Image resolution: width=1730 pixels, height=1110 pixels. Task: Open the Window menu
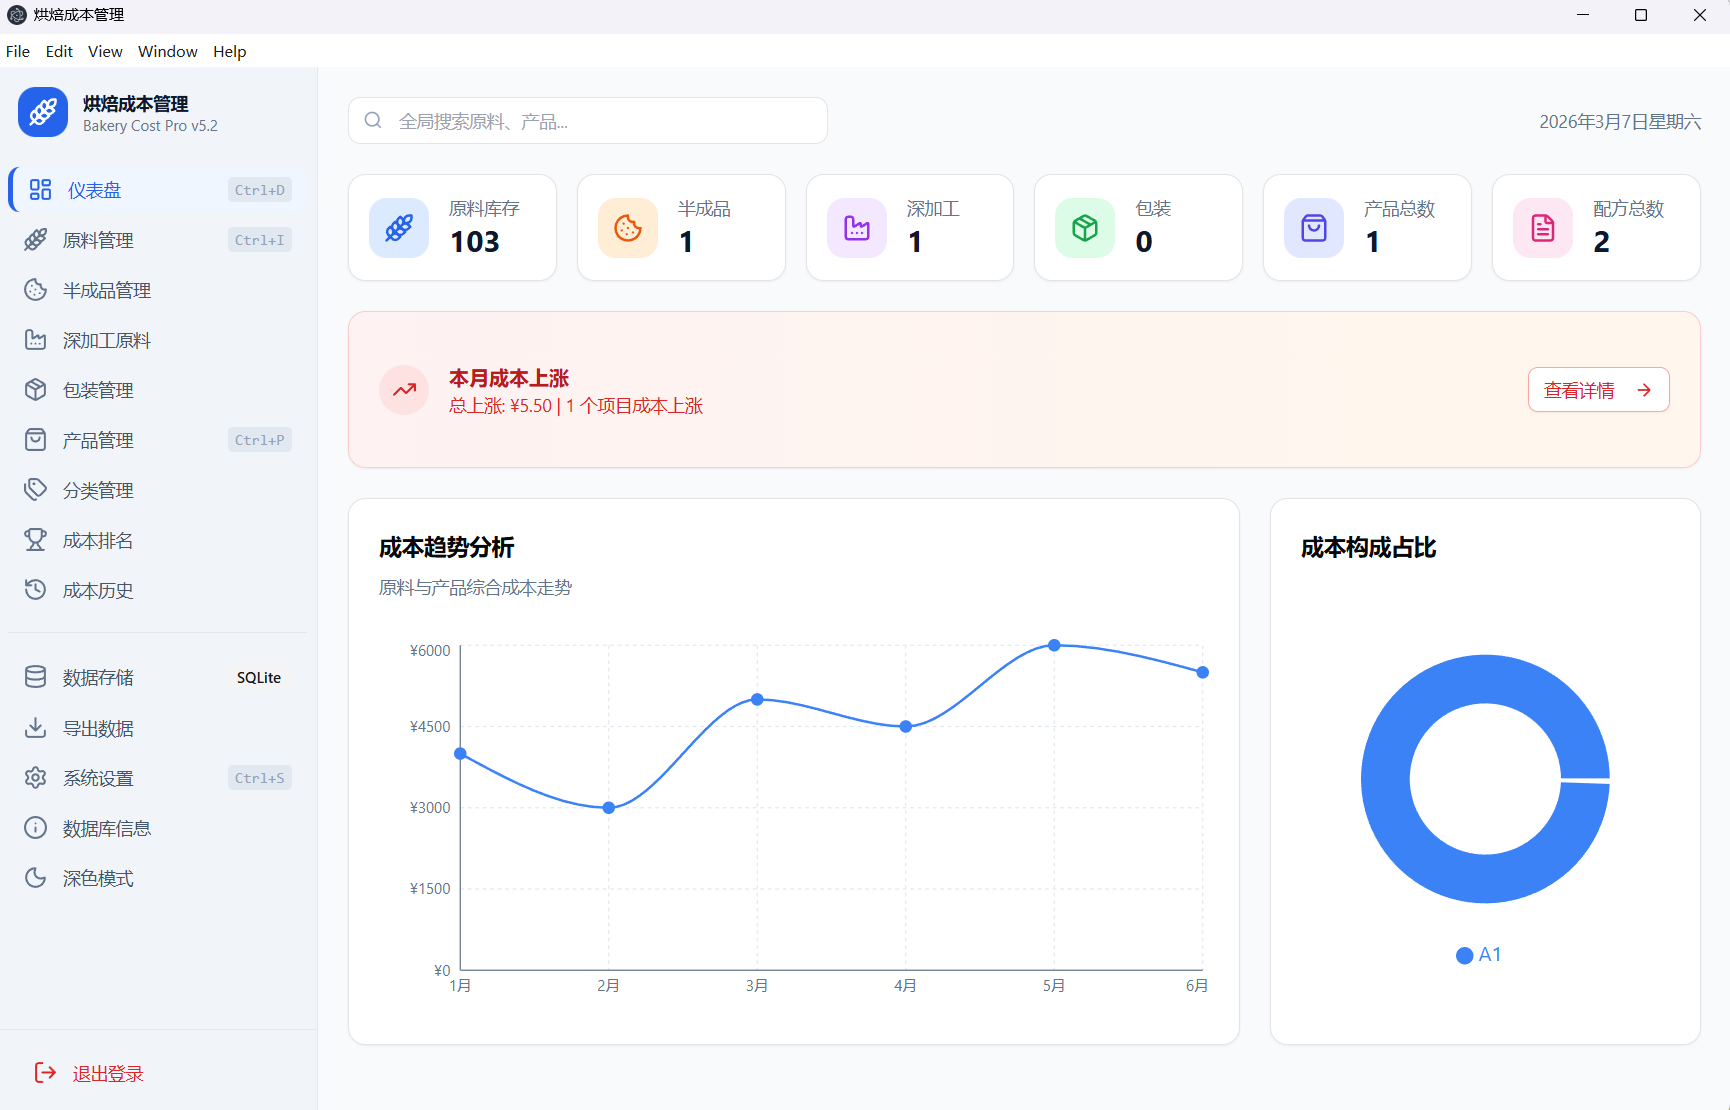click(167, 51)
